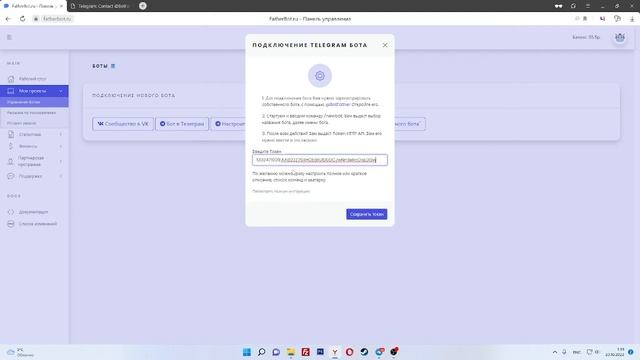Click the Документация code brackets icon
This screenshot has height=360, width=640.
(x=11, y=212)
